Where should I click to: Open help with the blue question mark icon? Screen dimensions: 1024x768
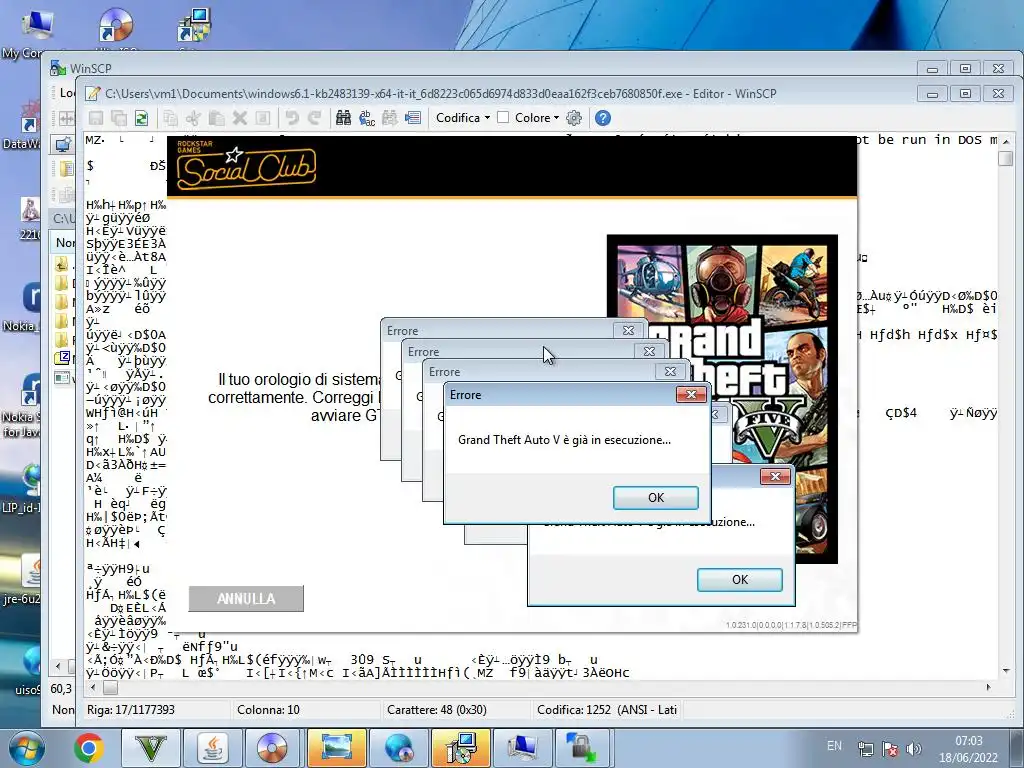pyautogui.click(x=603, y=118)
